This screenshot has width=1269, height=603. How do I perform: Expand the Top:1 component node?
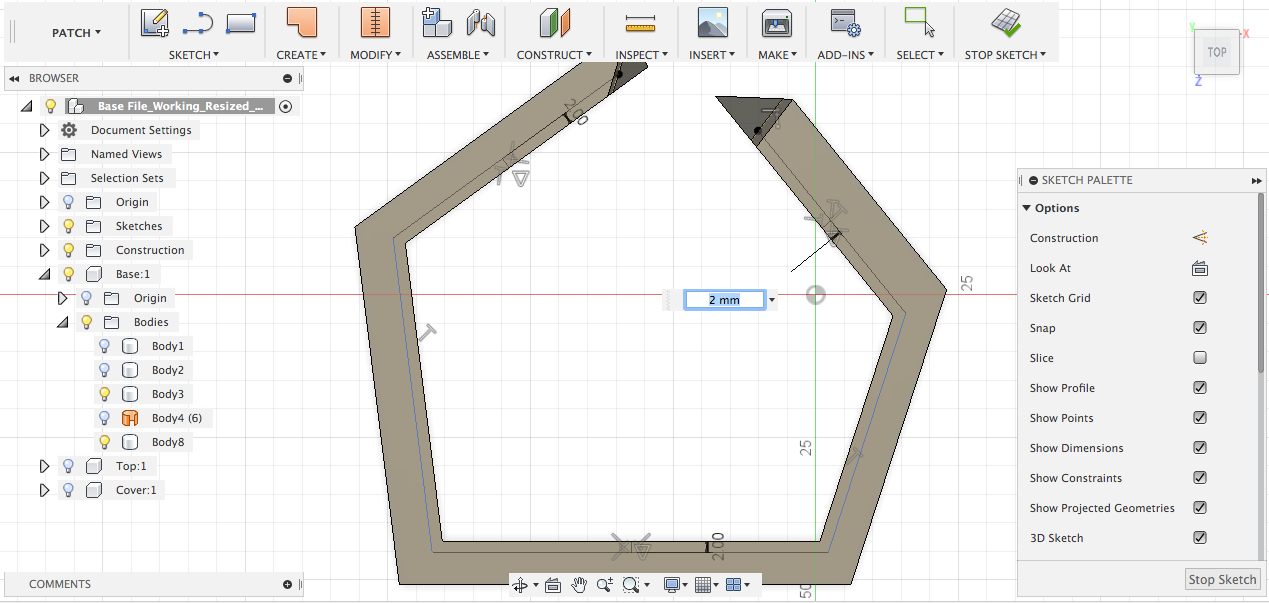pos(44,466)
